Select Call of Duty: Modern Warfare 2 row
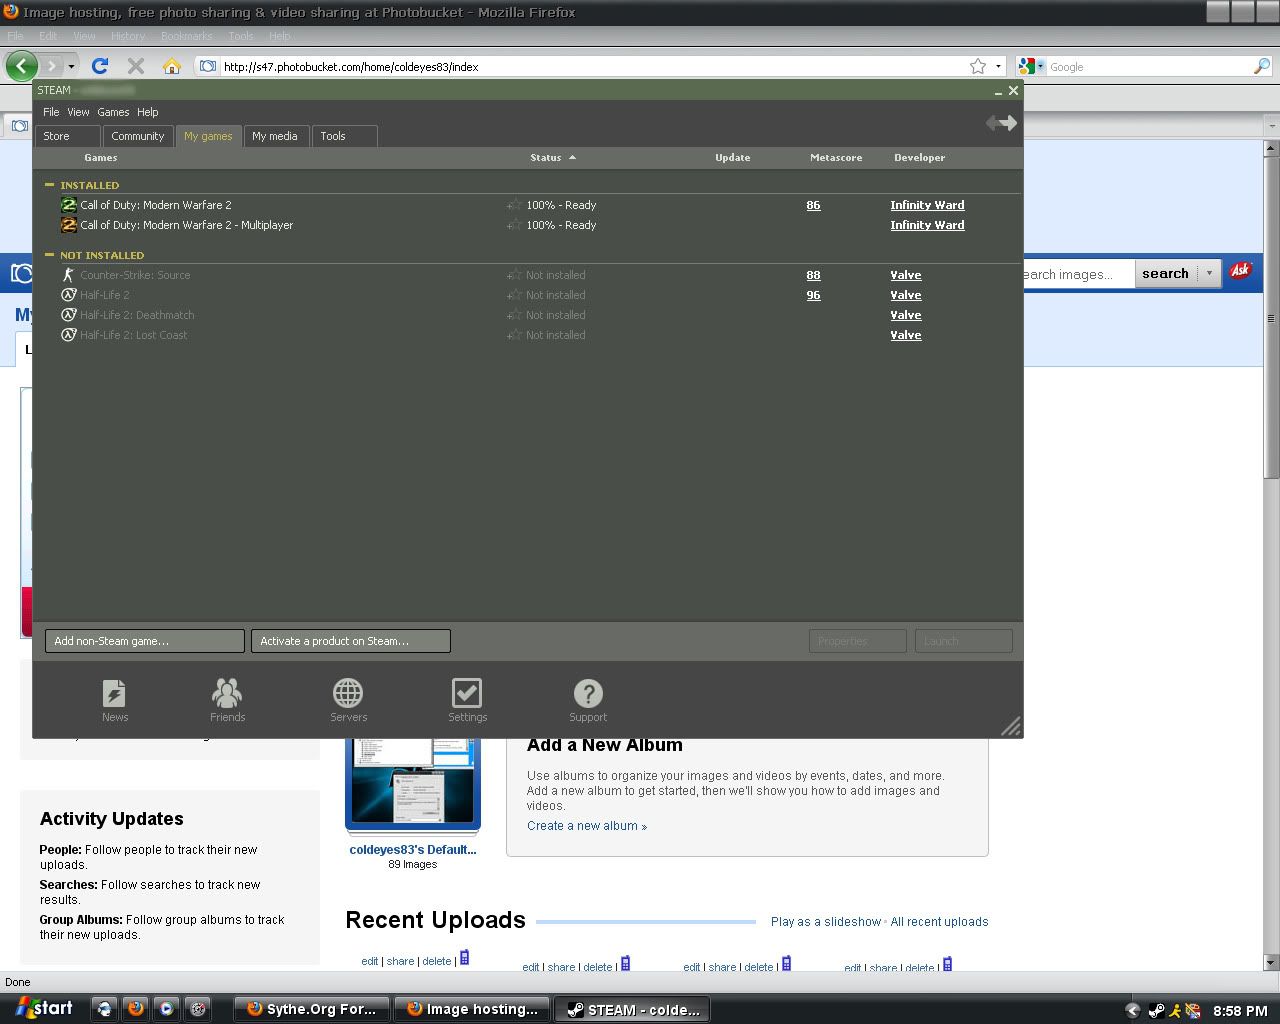Viewport: 1280px width, 1024px height. (x=528, y=205)
